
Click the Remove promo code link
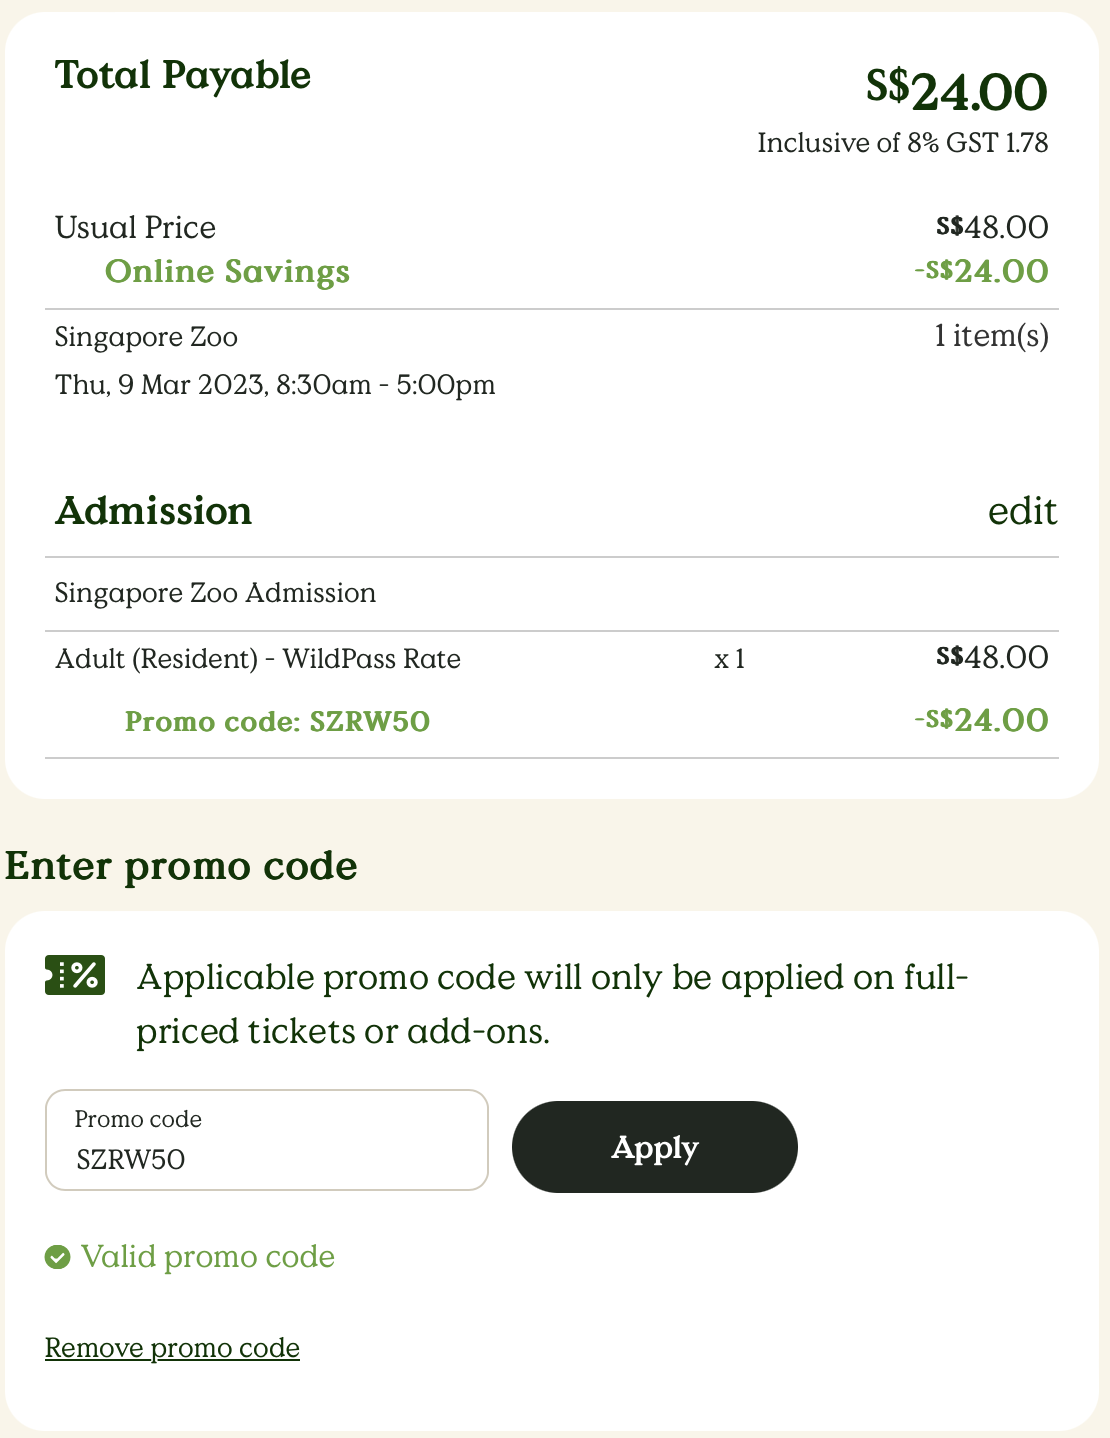(172, 1348)
